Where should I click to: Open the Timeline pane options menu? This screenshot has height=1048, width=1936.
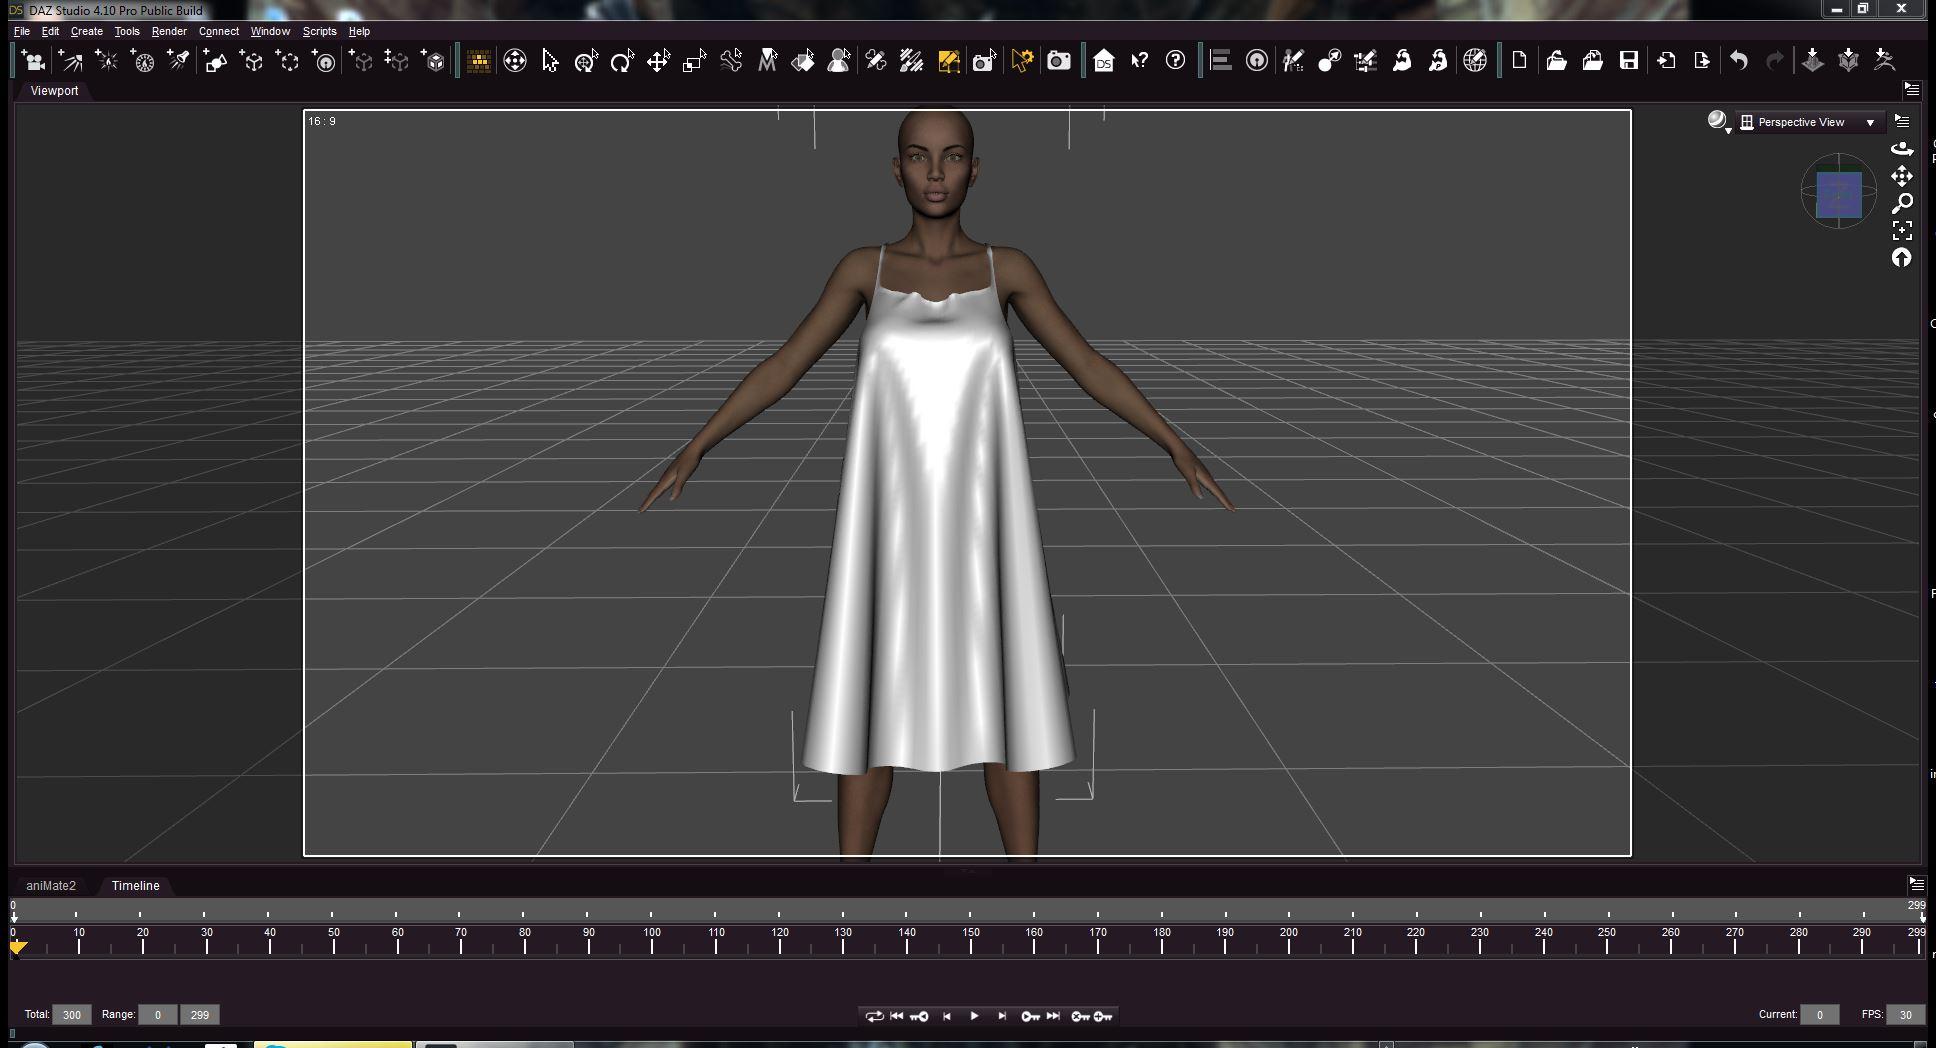pos(1916,884)
